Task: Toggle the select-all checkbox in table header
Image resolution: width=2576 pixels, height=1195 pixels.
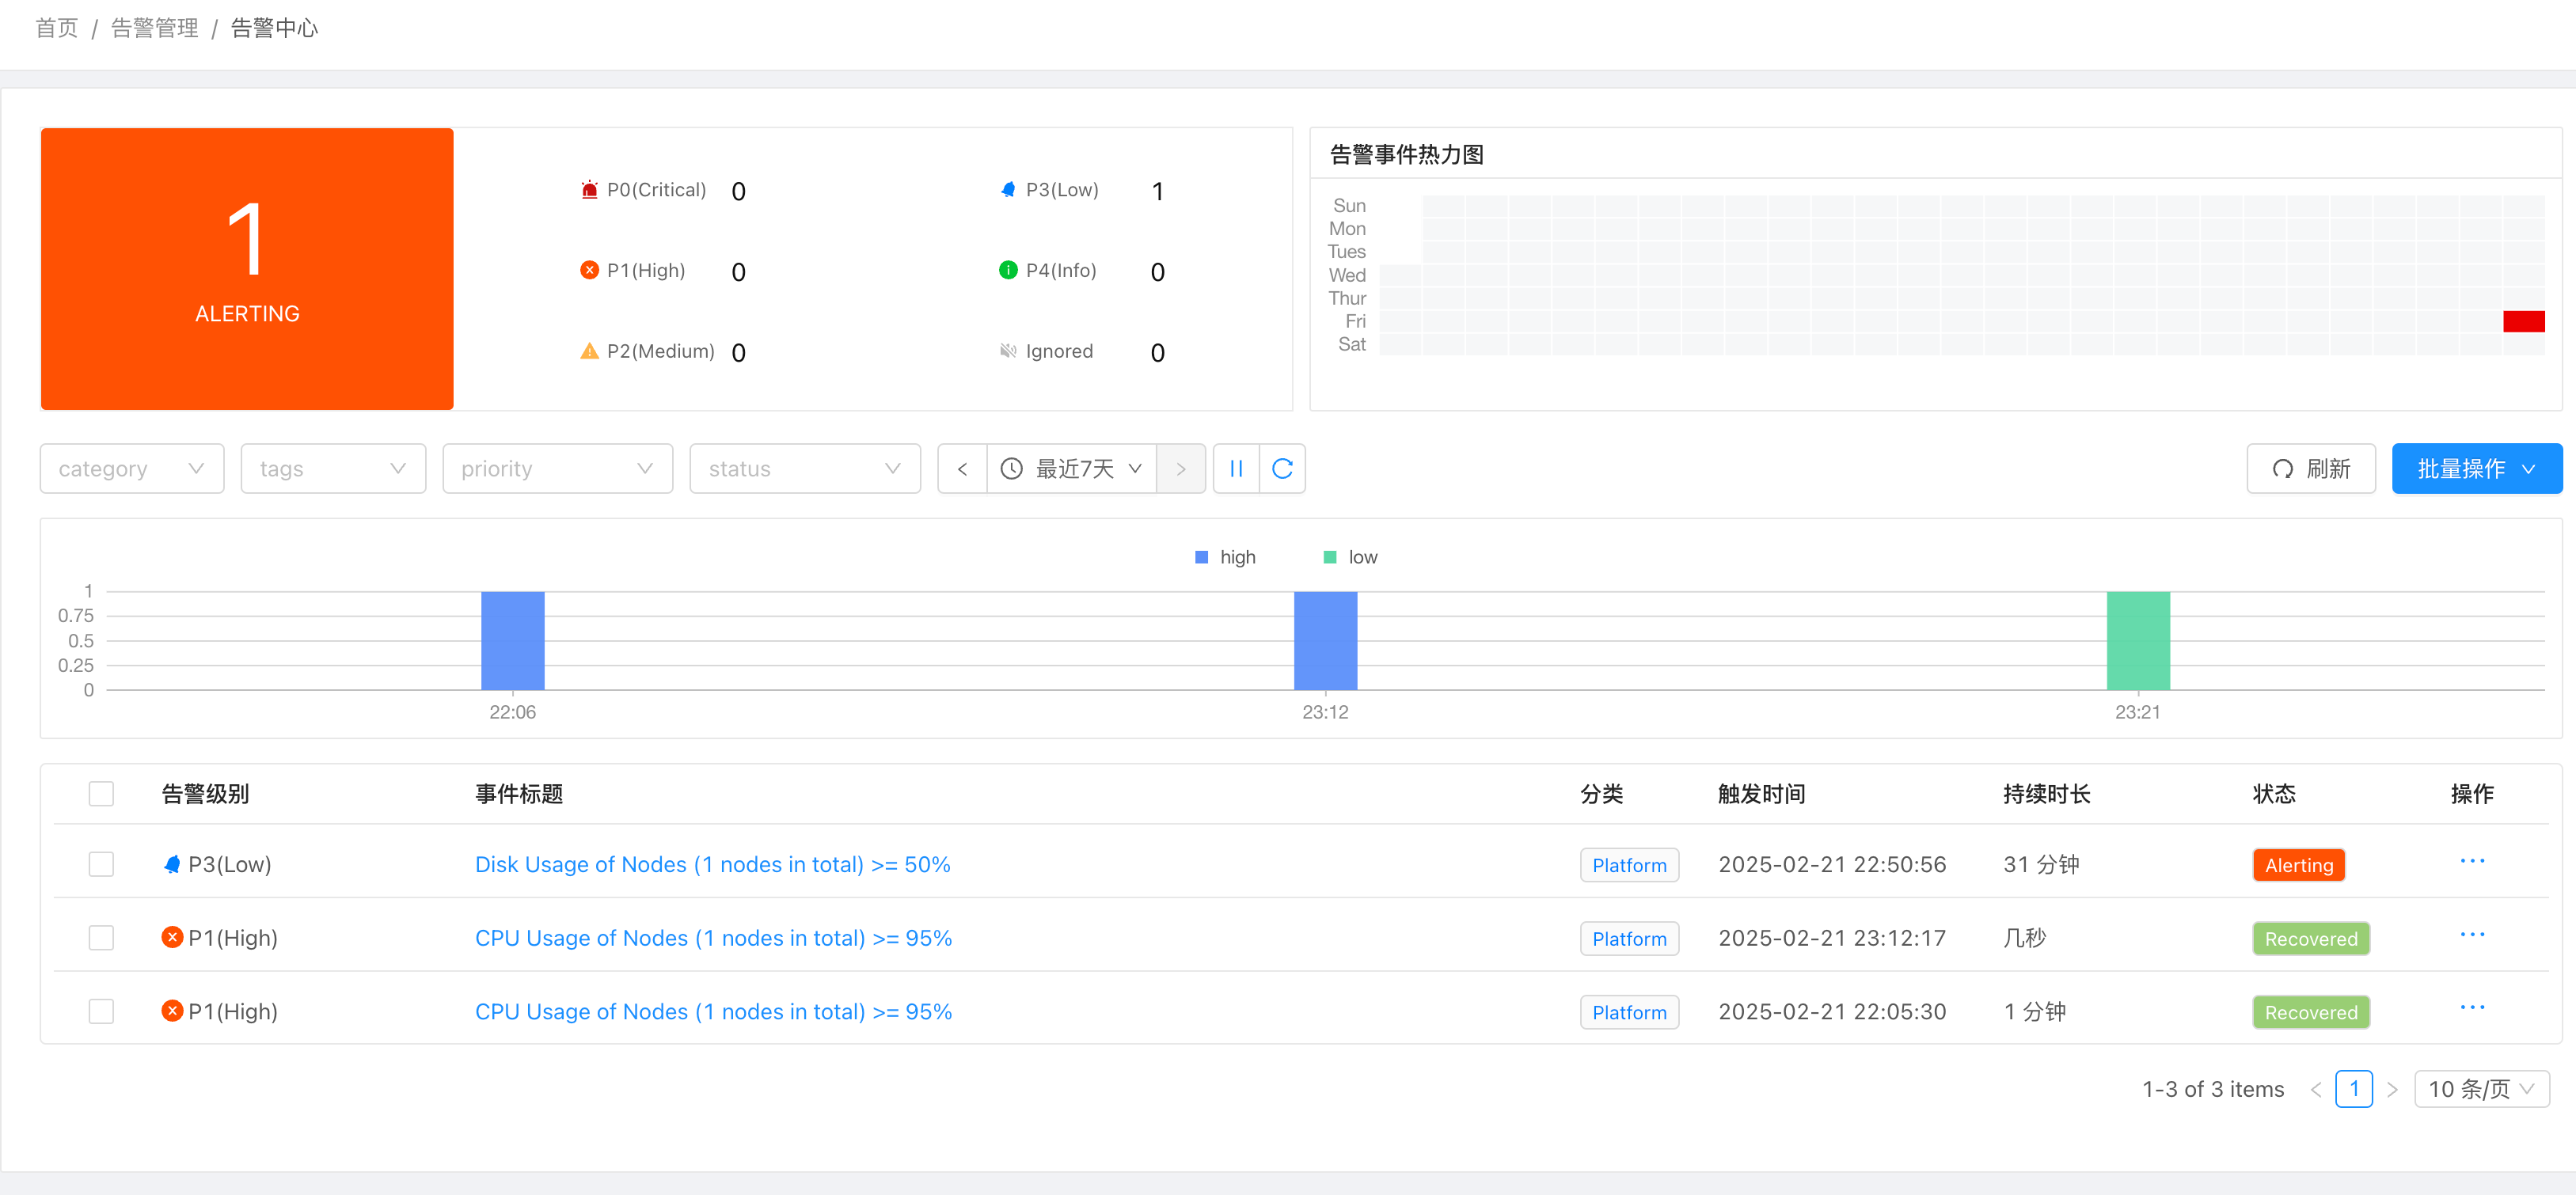Action: point(101,794)
